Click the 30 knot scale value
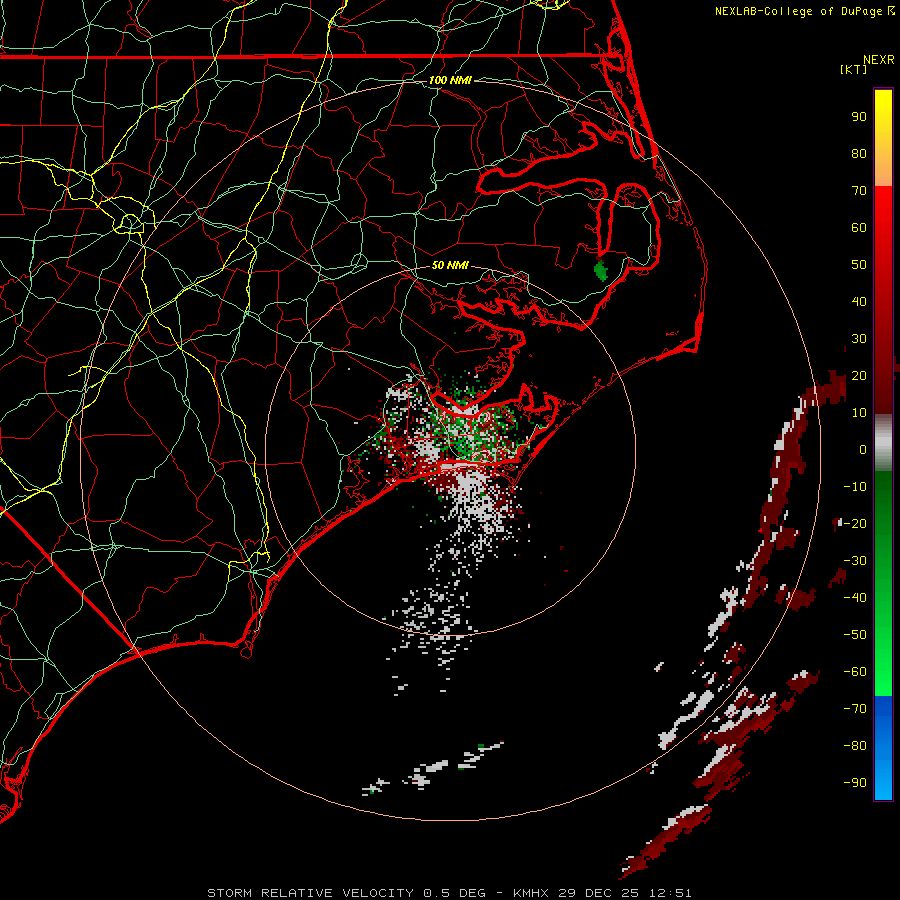Screen dimensions: 900x900 coord(859,339)
